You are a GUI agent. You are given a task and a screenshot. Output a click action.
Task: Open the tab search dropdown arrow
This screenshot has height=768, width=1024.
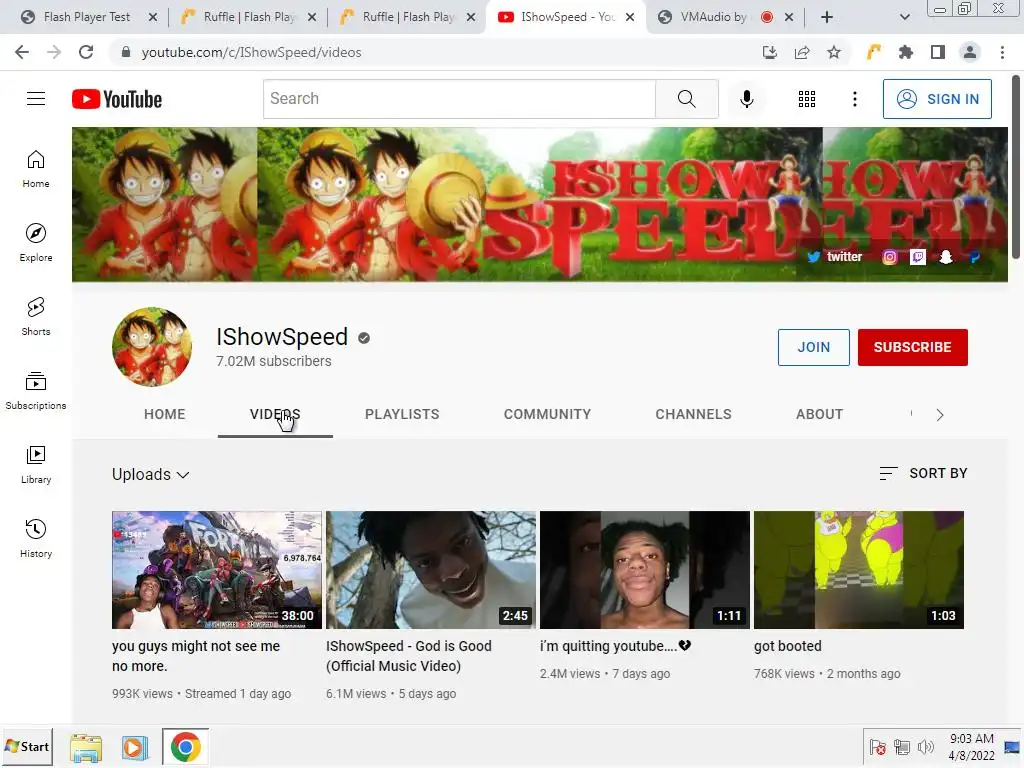(x=904, y=17)
